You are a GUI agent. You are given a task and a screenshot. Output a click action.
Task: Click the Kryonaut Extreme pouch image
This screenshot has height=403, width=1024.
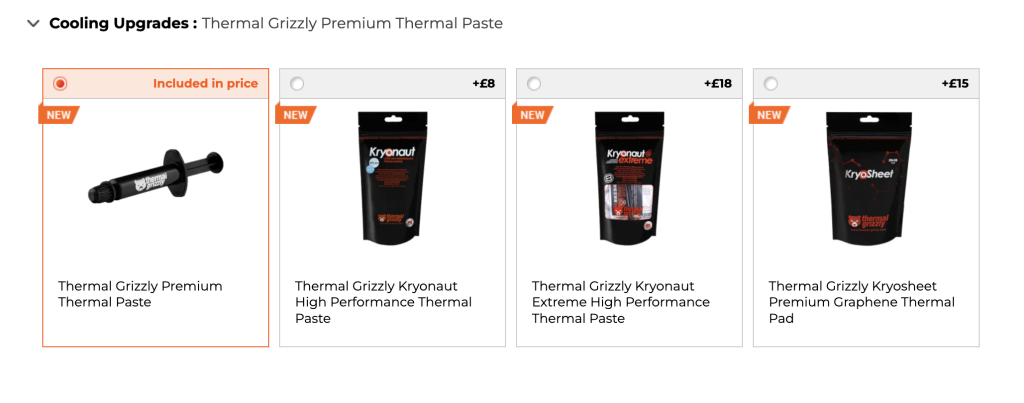[x=629, y=178]
